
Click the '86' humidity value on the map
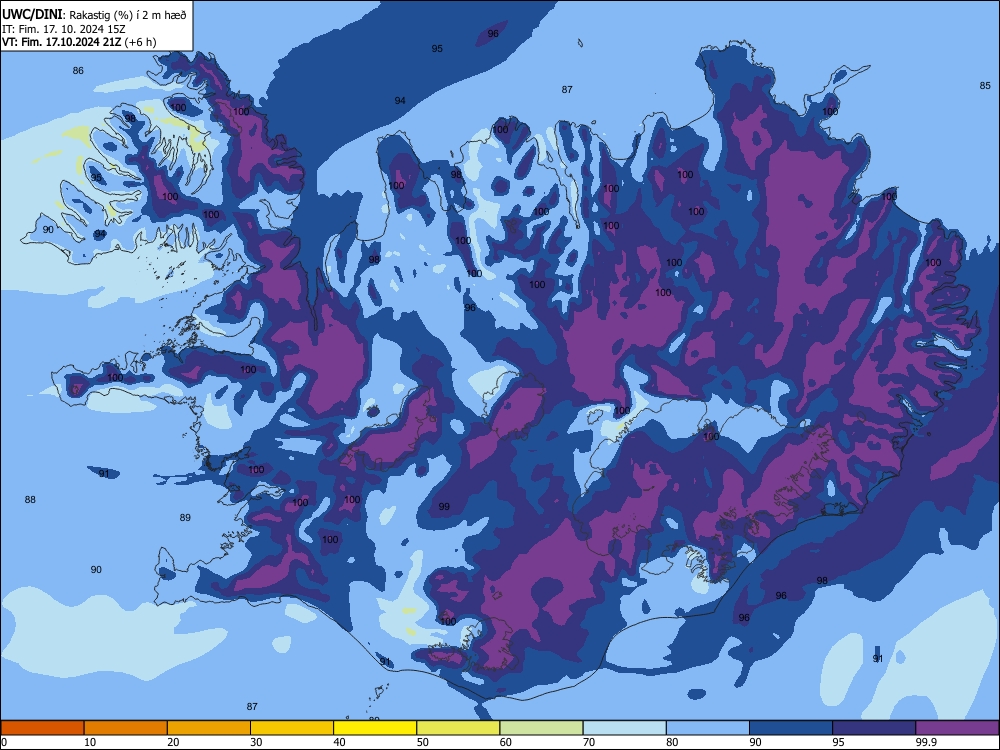[x=78, y=71]
